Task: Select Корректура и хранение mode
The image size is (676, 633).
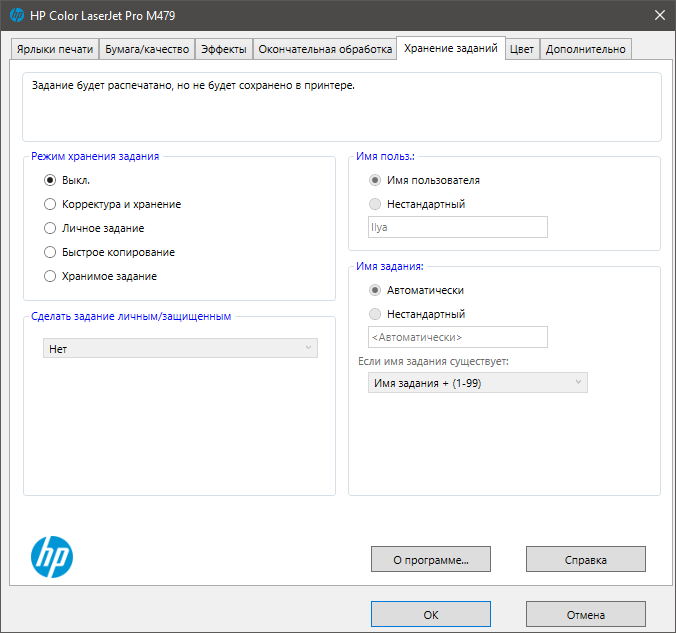Action: pyautogui.click(x=50, y=204)
